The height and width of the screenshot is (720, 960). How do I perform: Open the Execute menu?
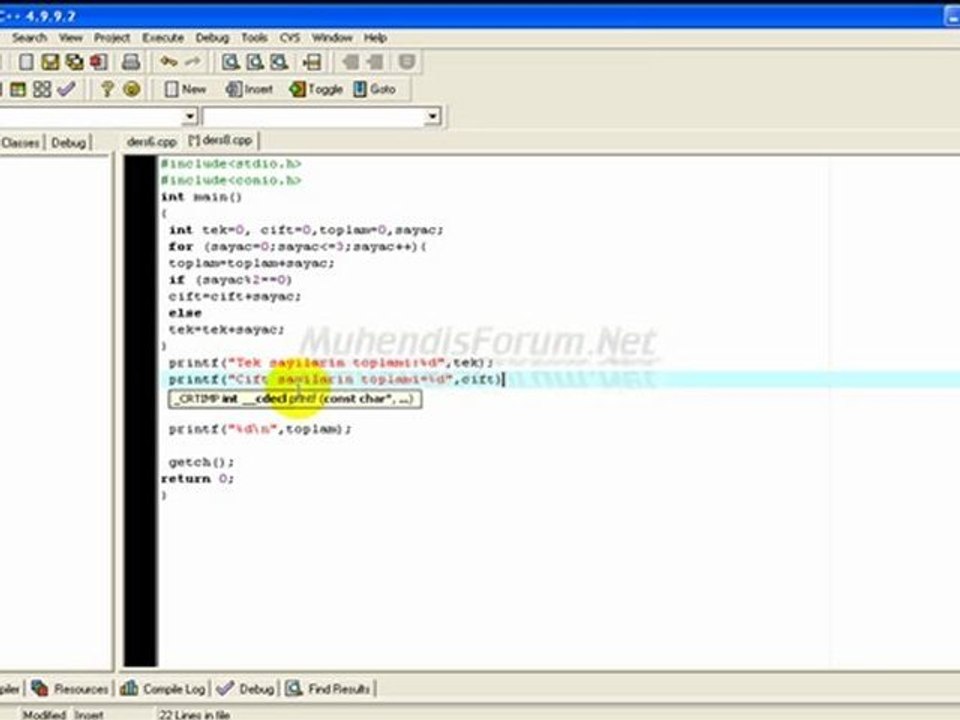[x=163, y=38]
